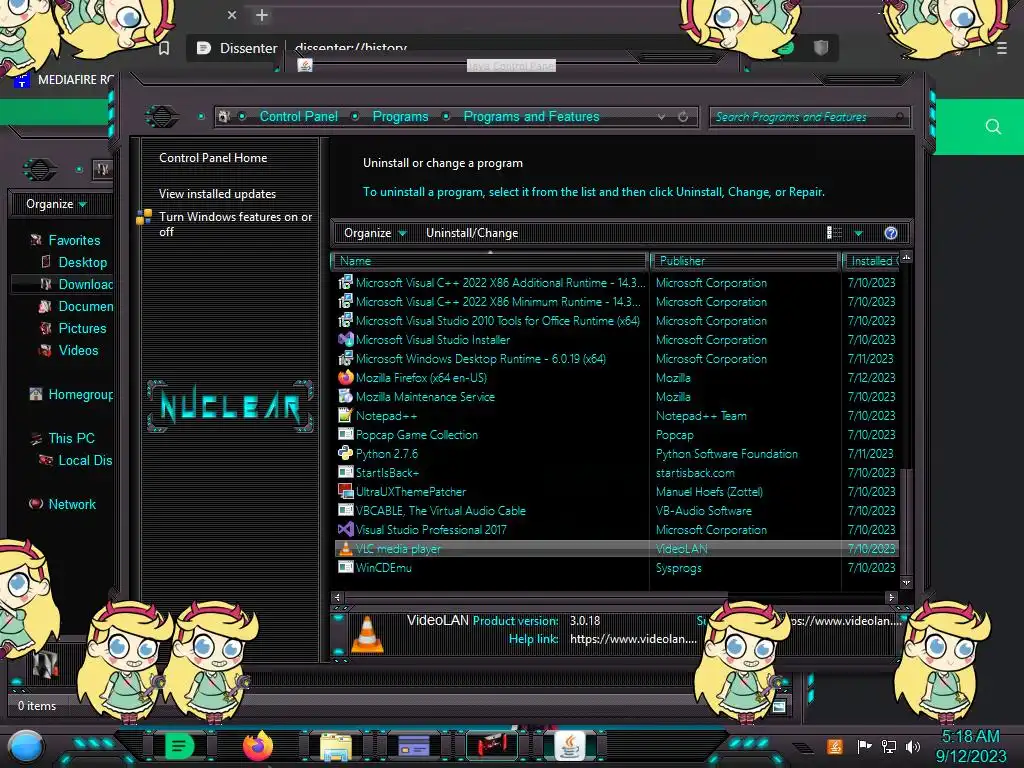Sort by the Installed On column header
The width and height of the screenshot is (1024, 768).
[x=871, y=261]
